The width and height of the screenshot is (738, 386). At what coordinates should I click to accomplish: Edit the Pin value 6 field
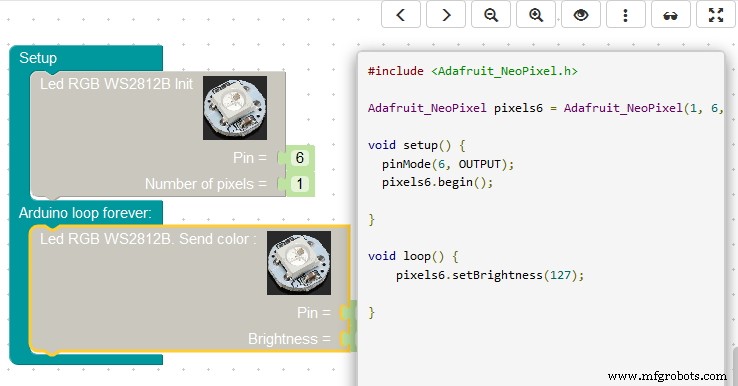click(x=300, y=158)
